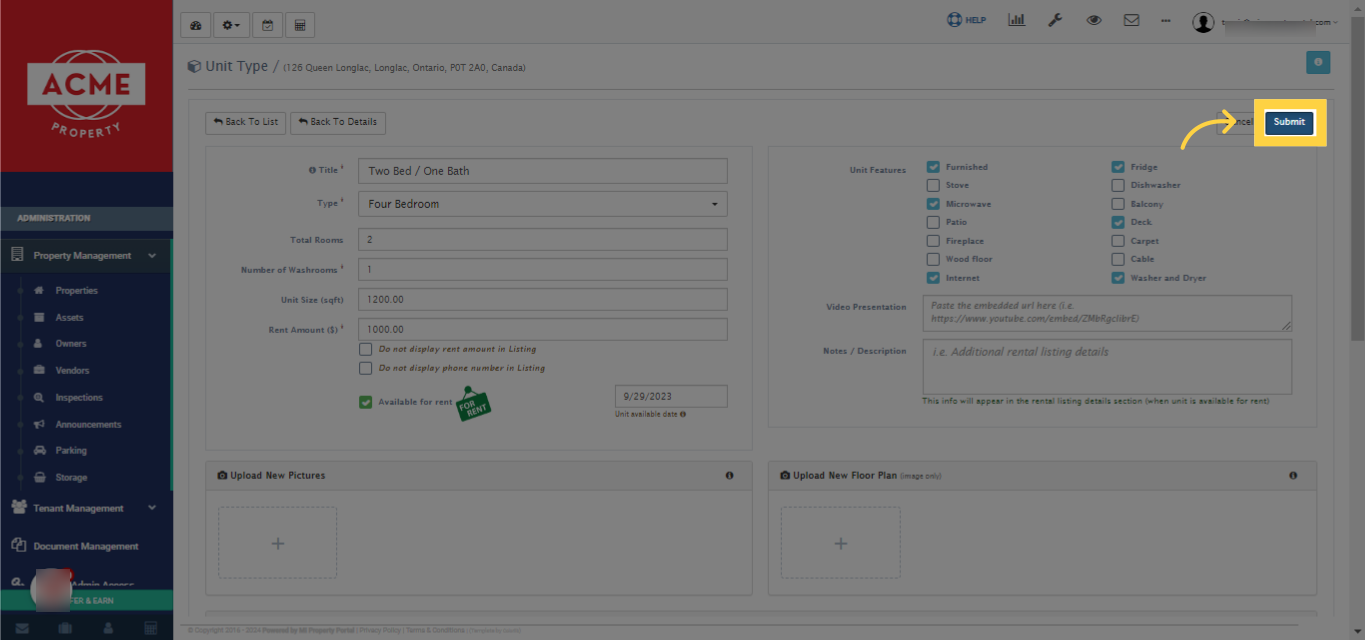Enable the Stove unit feature
This screenshot has width=1365, height=640.
click(931, 185)
